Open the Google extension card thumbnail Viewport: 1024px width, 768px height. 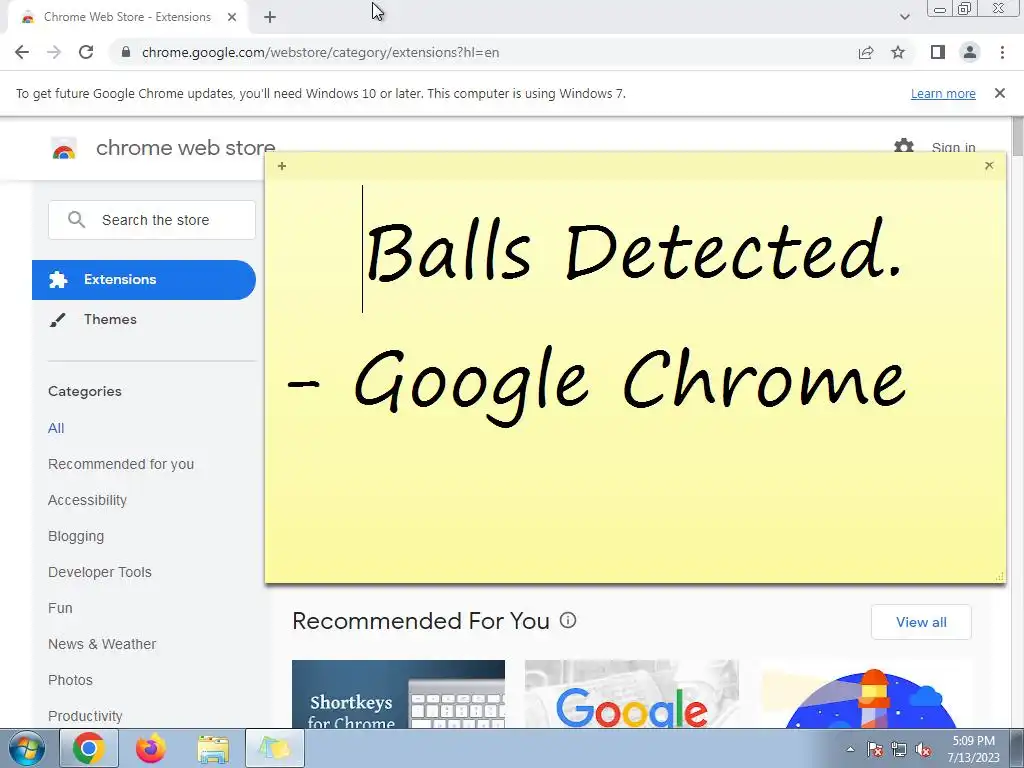[x=632, y=694]
